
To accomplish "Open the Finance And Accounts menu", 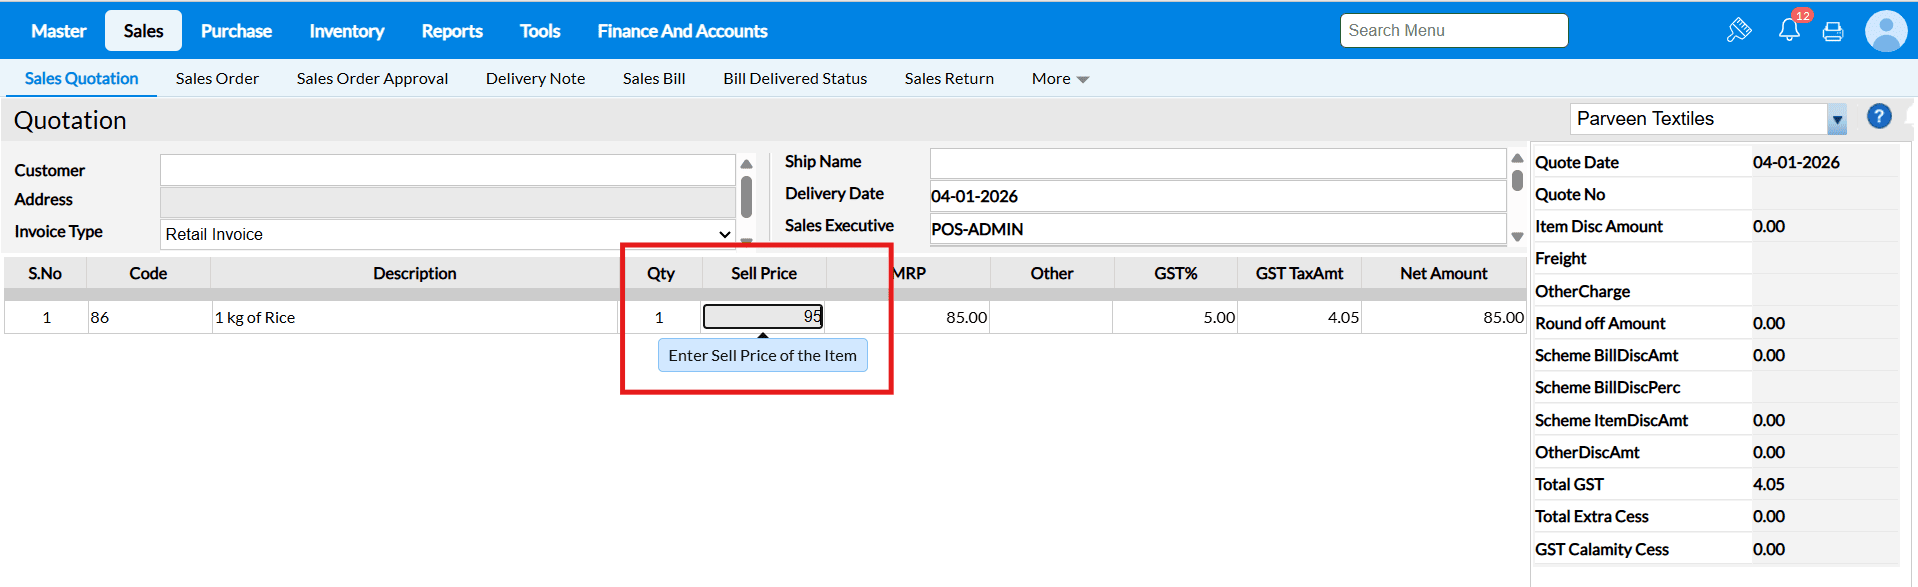I will (x=682, y=31).
